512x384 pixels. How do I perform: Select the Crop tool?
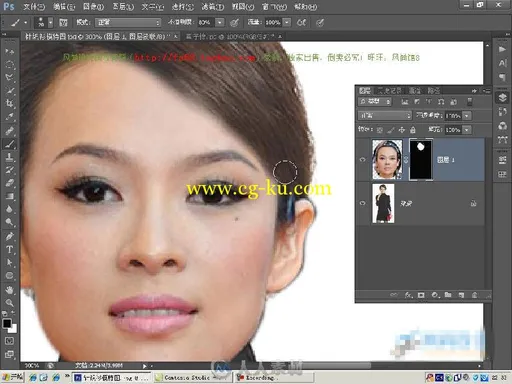click(9, 104)
